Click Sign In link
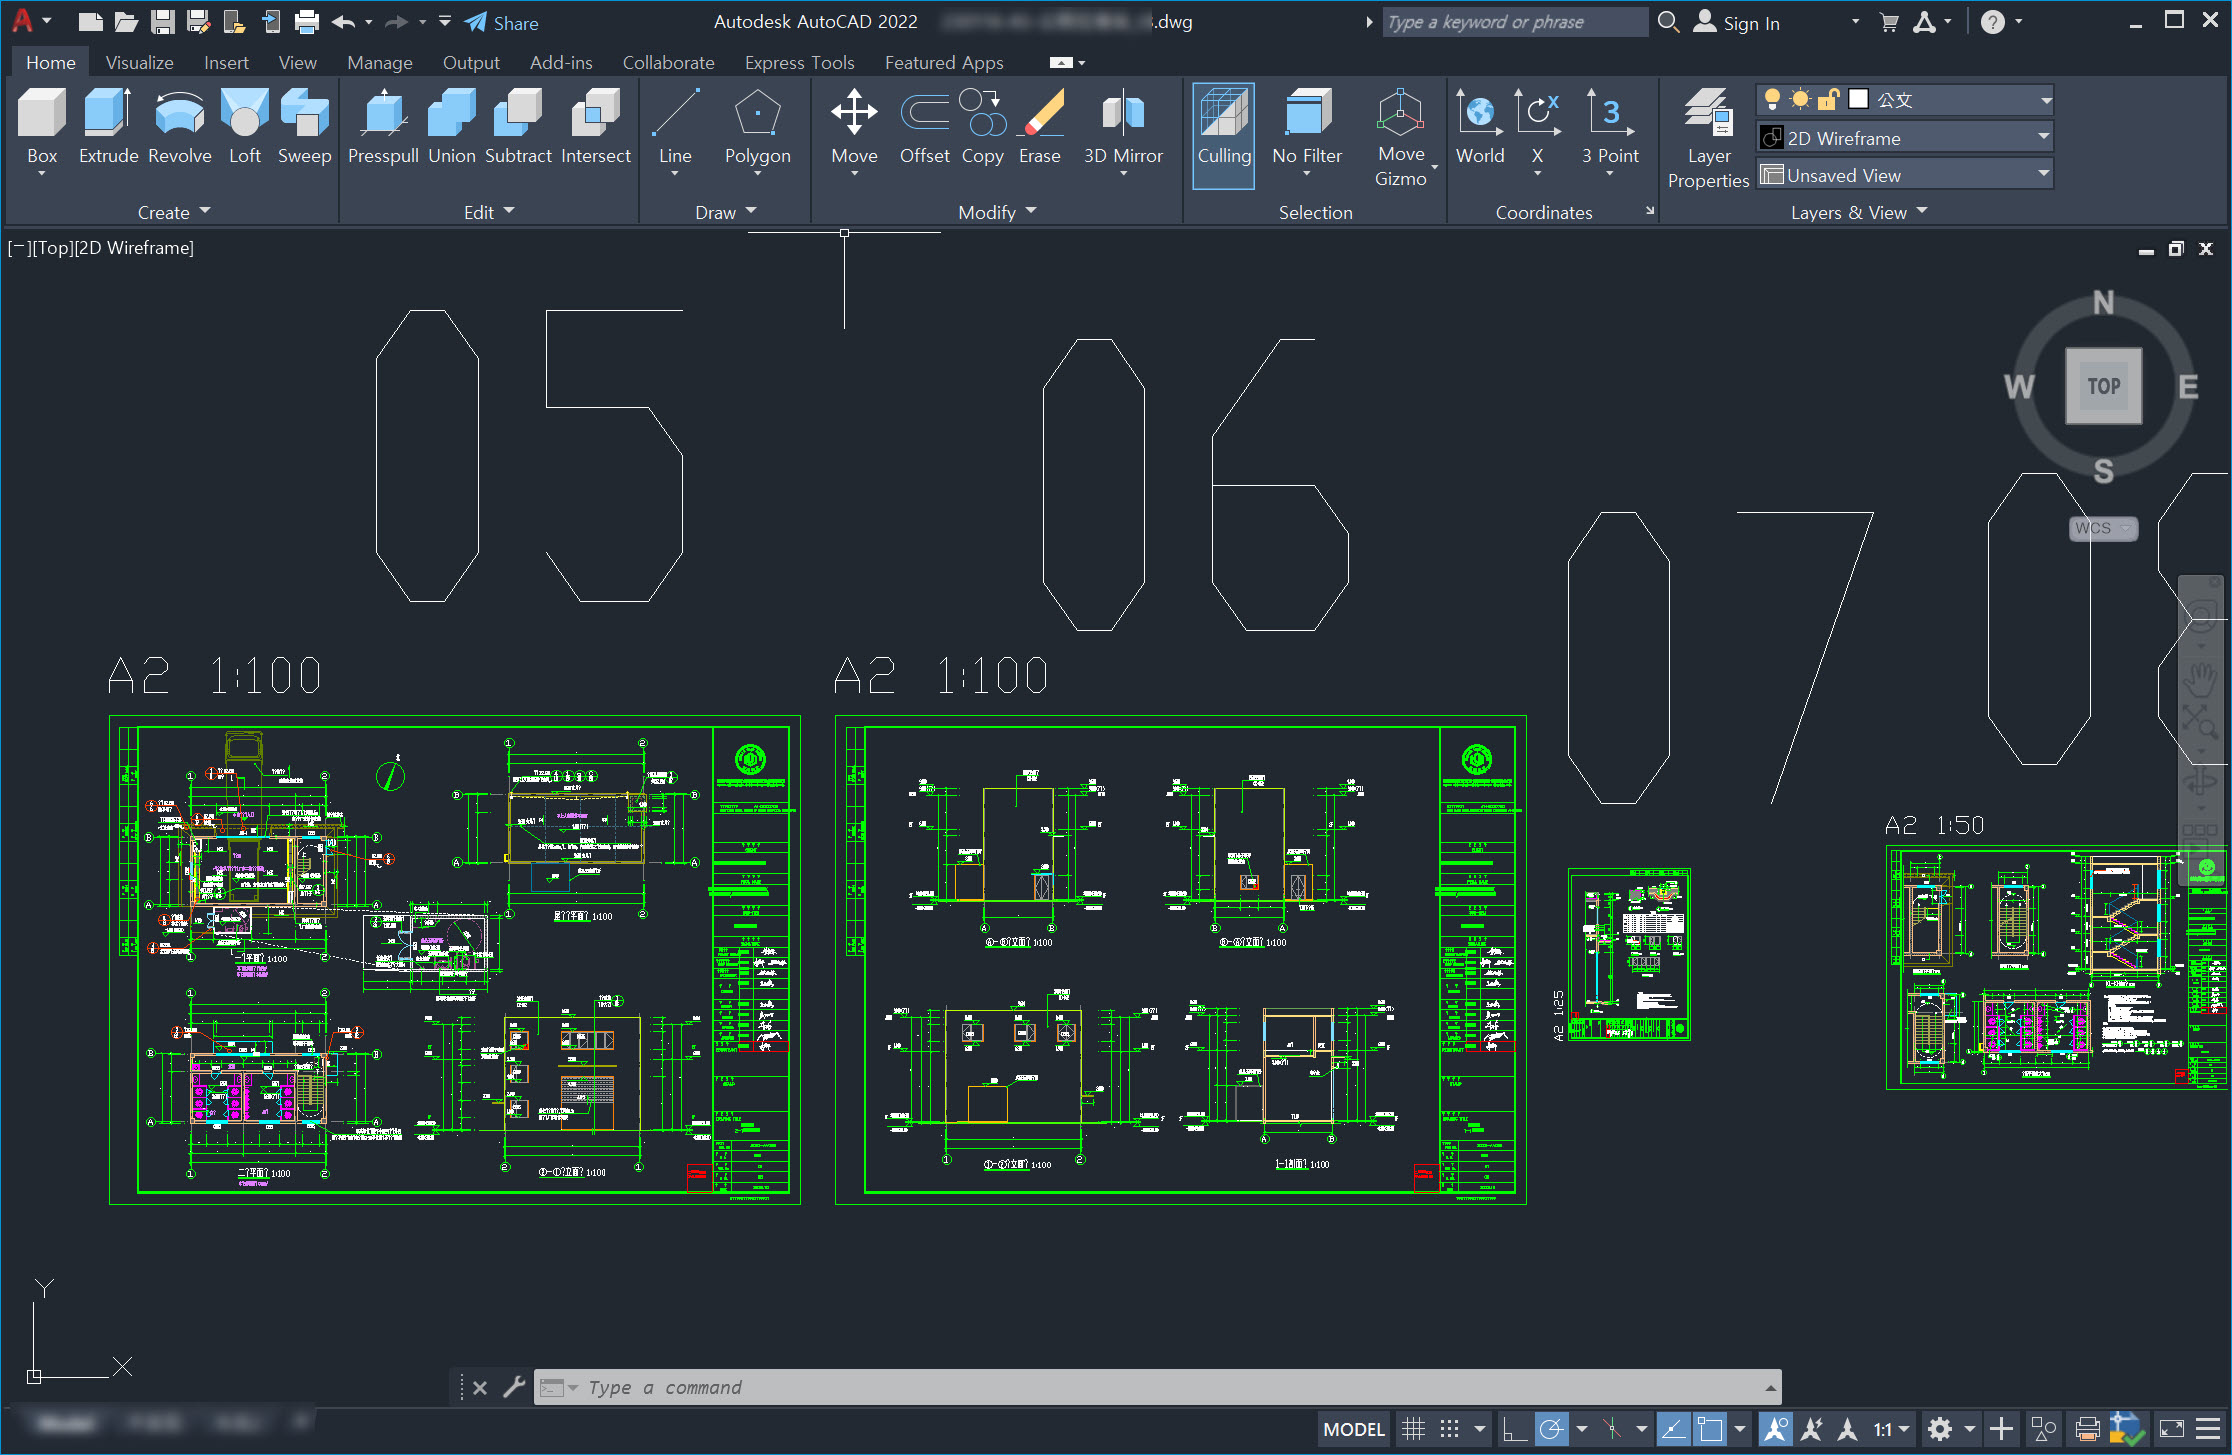The width and height of the screenshot is (2232, 1455). pyautogui.click(x=1750, y=23)
